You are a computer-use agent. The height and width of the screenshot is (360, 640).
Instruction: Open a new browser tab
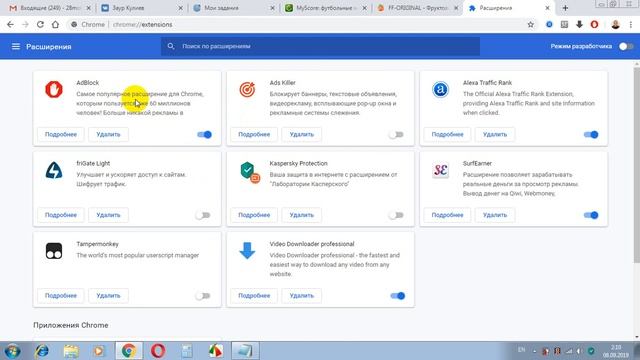pos(565,8)
